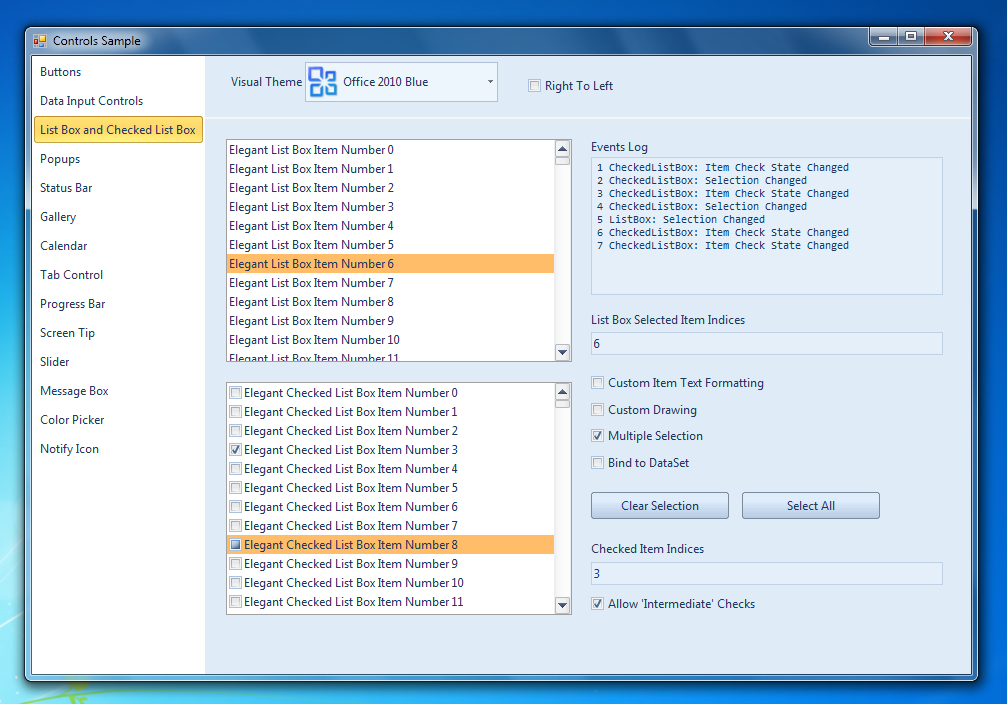
Task: Uncheck Elegant Checked List Box Item Number 3
Action: point(236,450)
